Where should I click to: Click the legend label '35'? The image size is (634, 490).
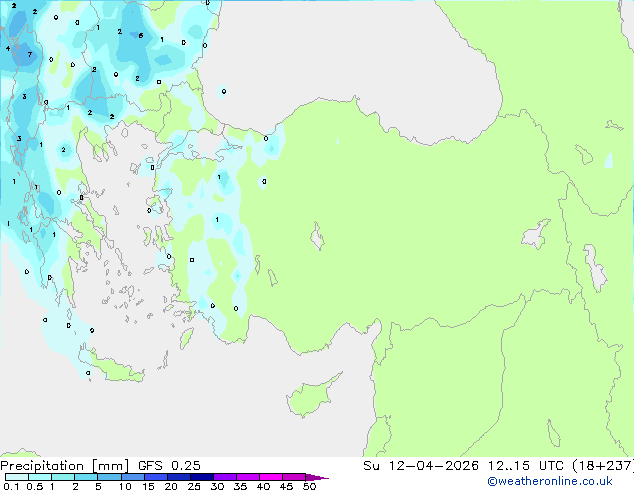(240, 486)
